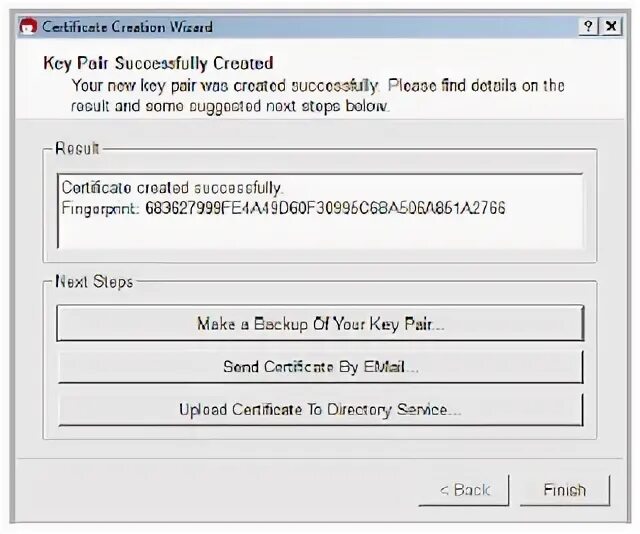Click the 'Certificate created successfully' line
The image size is (640, 534).
coord(173,188)
